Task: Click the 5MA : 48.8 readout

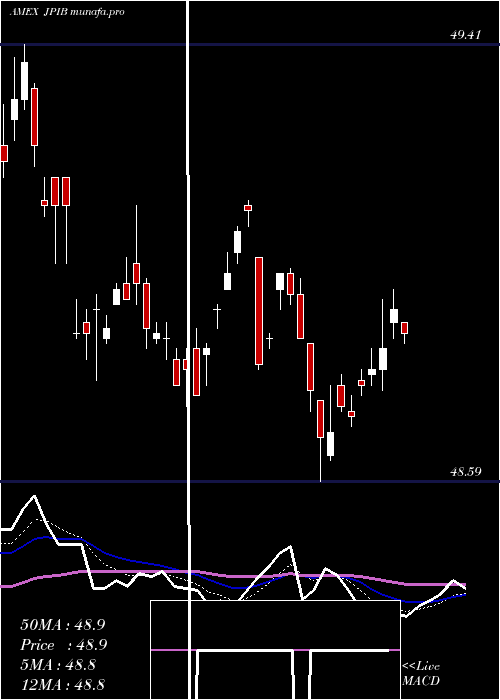Action: coord(58,665)
